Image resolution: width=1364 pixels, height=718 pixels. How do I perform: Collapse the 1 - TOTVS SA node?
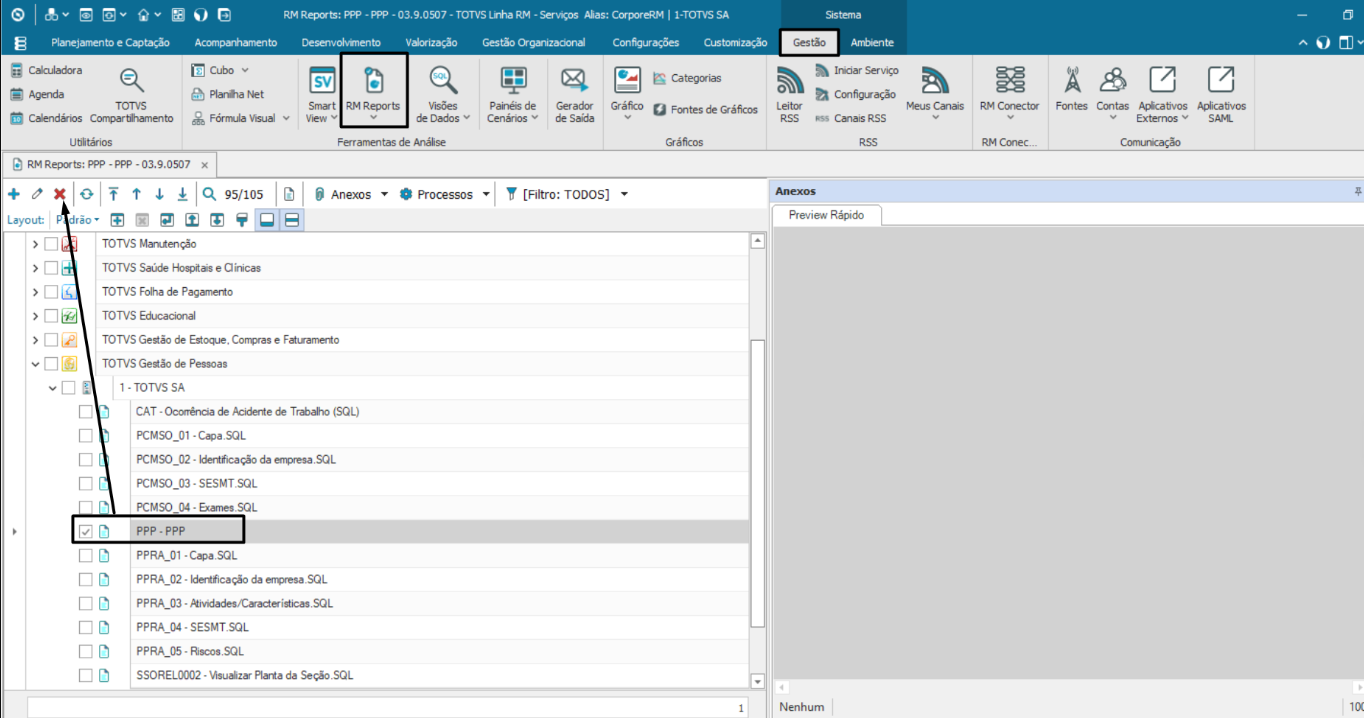click(53, 387)
